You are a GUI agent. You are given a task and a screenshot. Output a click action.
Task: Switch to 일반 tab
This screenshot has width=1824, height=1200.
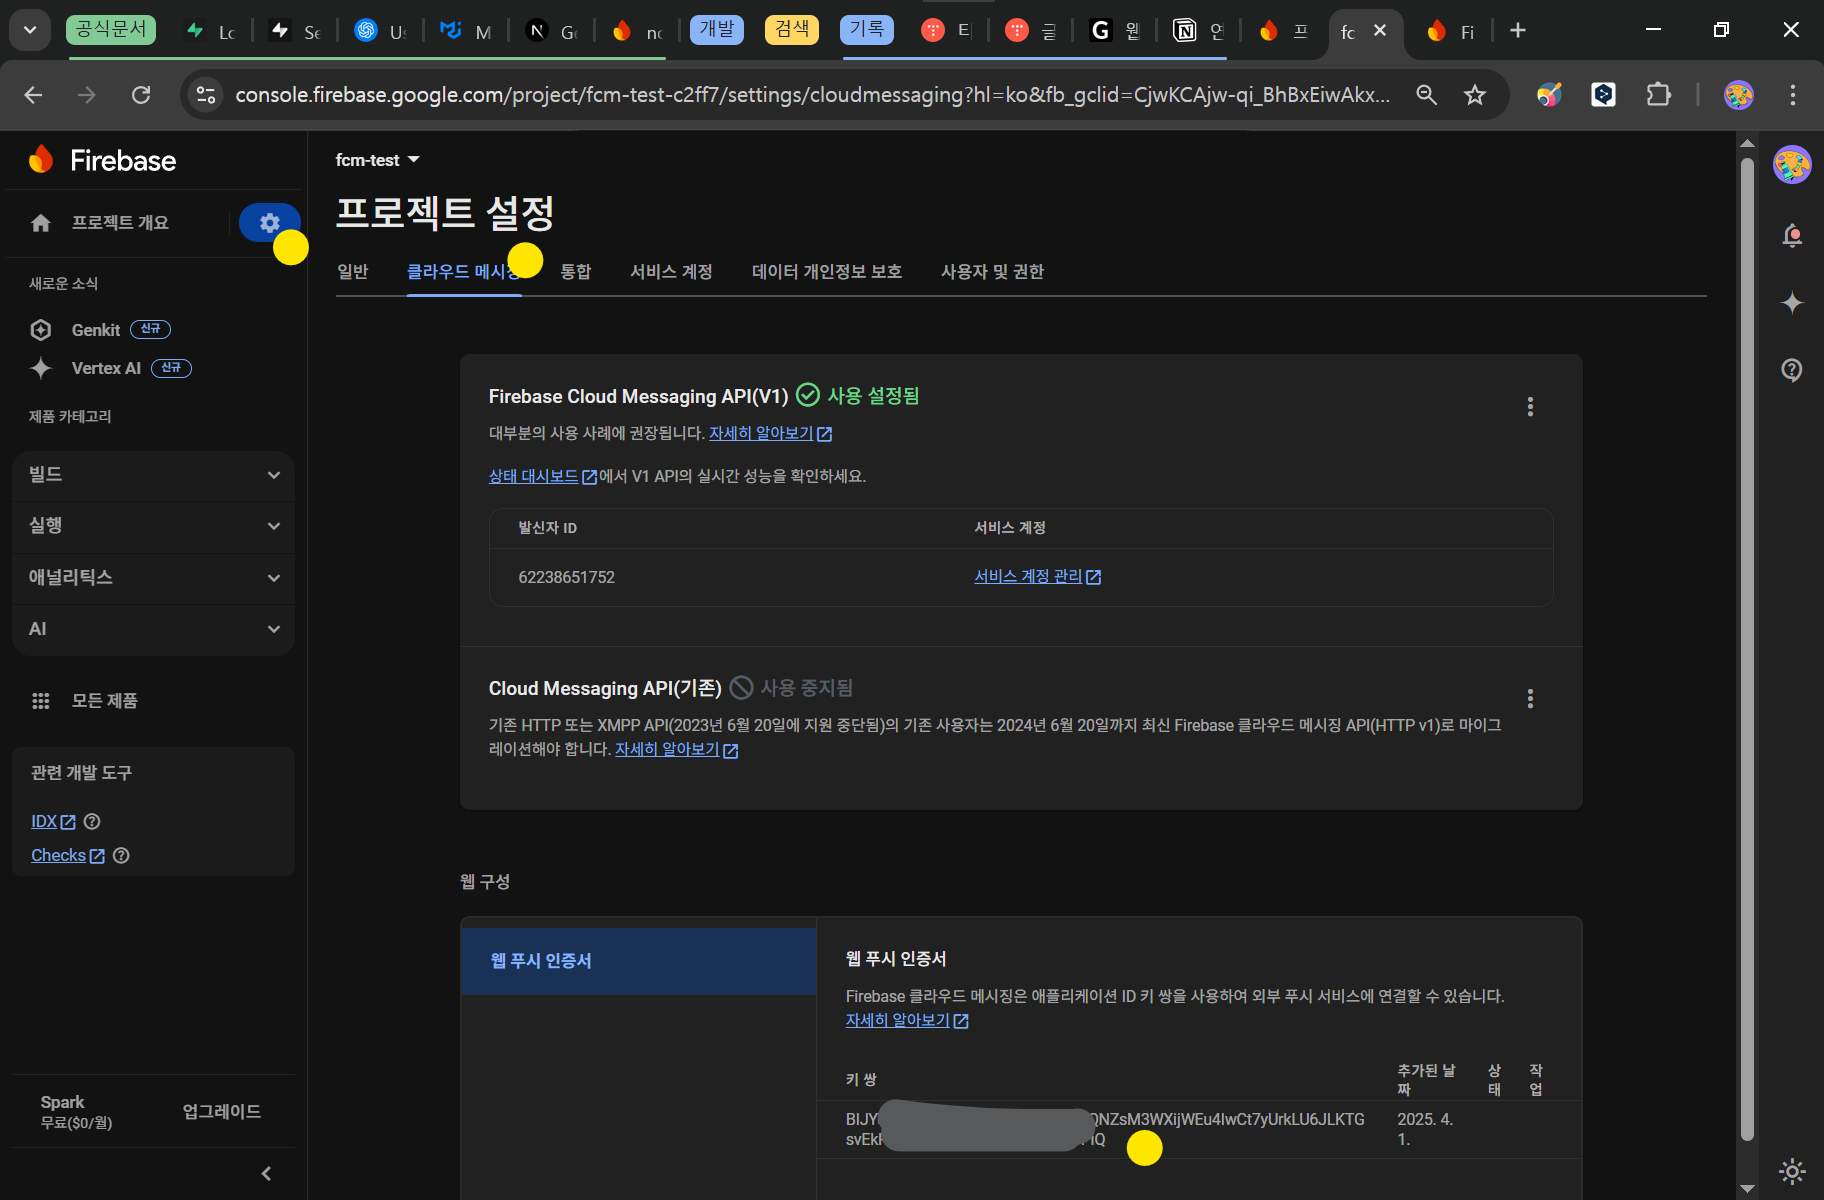pyautogui.click(x=353, y=272)
